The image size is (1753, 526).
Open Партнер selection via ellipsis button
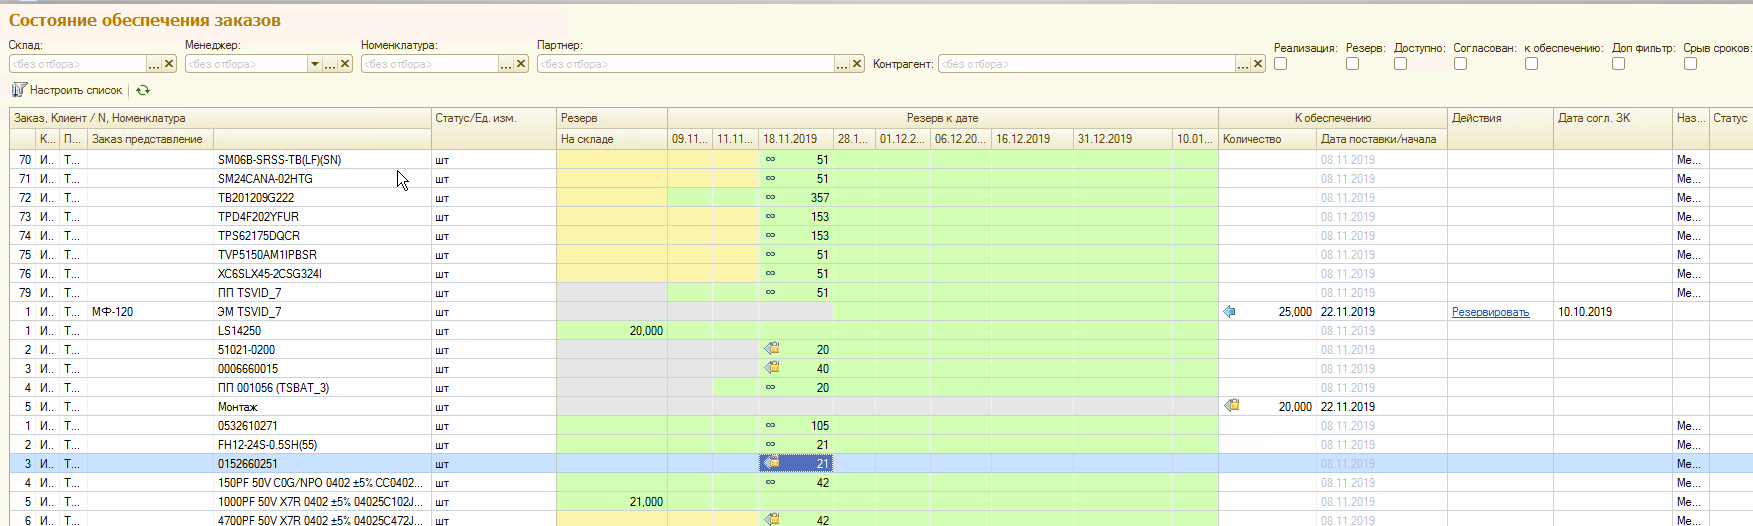tap(842, 64)
